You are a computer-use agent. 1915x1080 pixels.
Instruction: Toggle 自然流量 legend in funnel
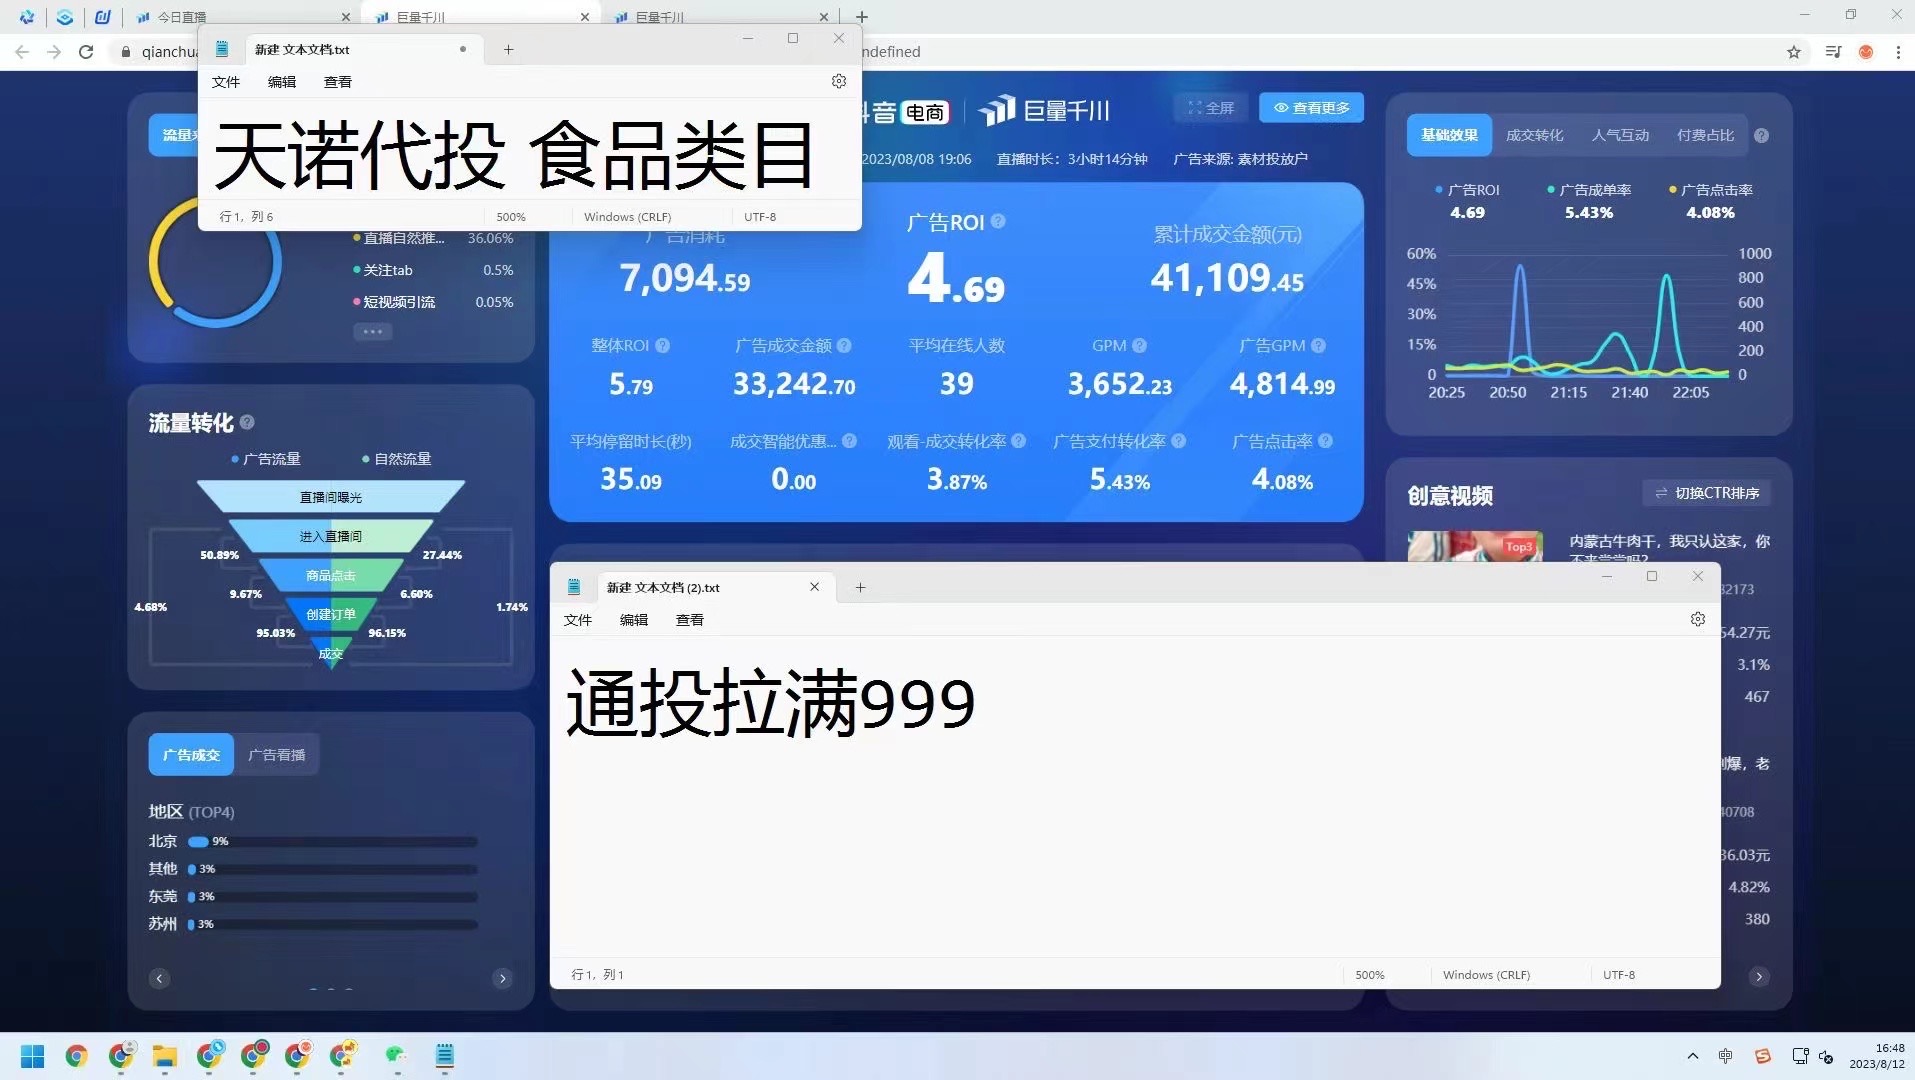tap(396, 459)
